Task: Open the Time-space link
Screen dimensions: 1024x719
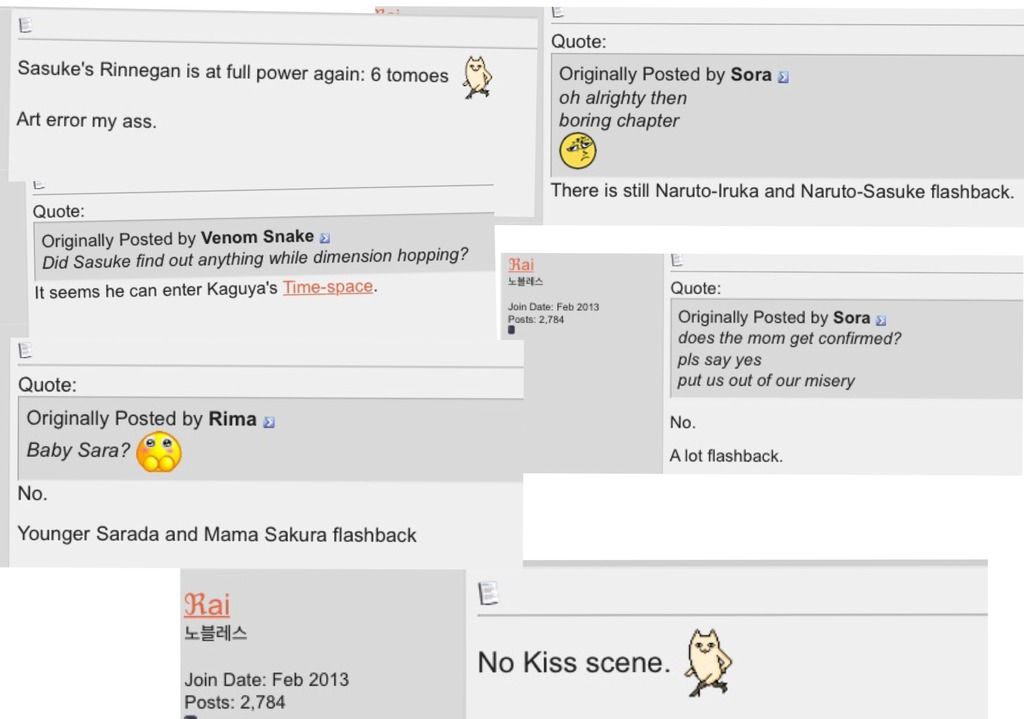Action: click(327, 287)
